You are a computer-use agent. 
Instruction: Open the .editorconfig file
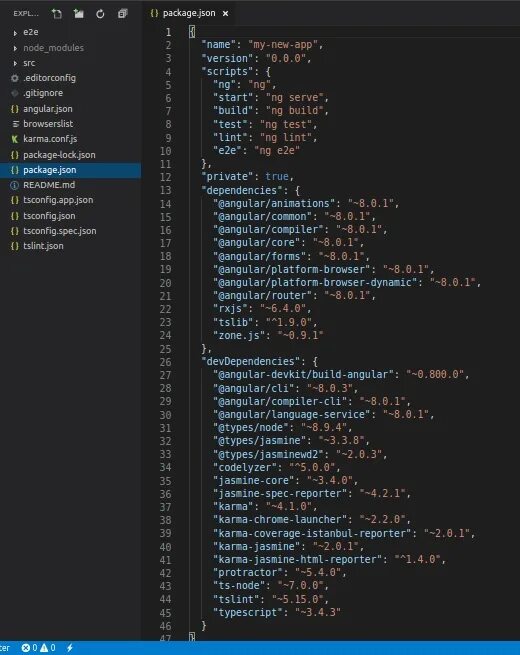[x=71, y=78]
